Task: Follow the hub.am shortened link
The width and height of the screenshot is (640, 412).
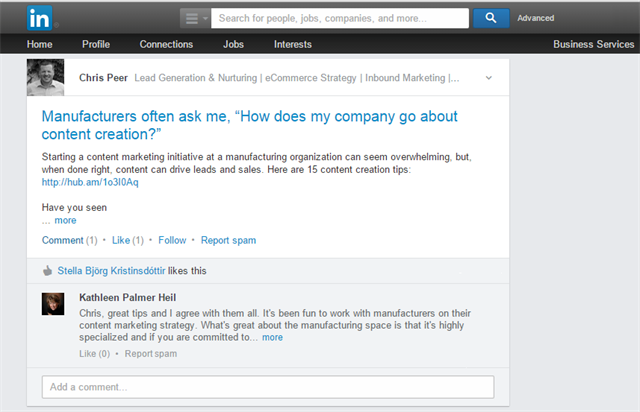Action: [90, 182]
